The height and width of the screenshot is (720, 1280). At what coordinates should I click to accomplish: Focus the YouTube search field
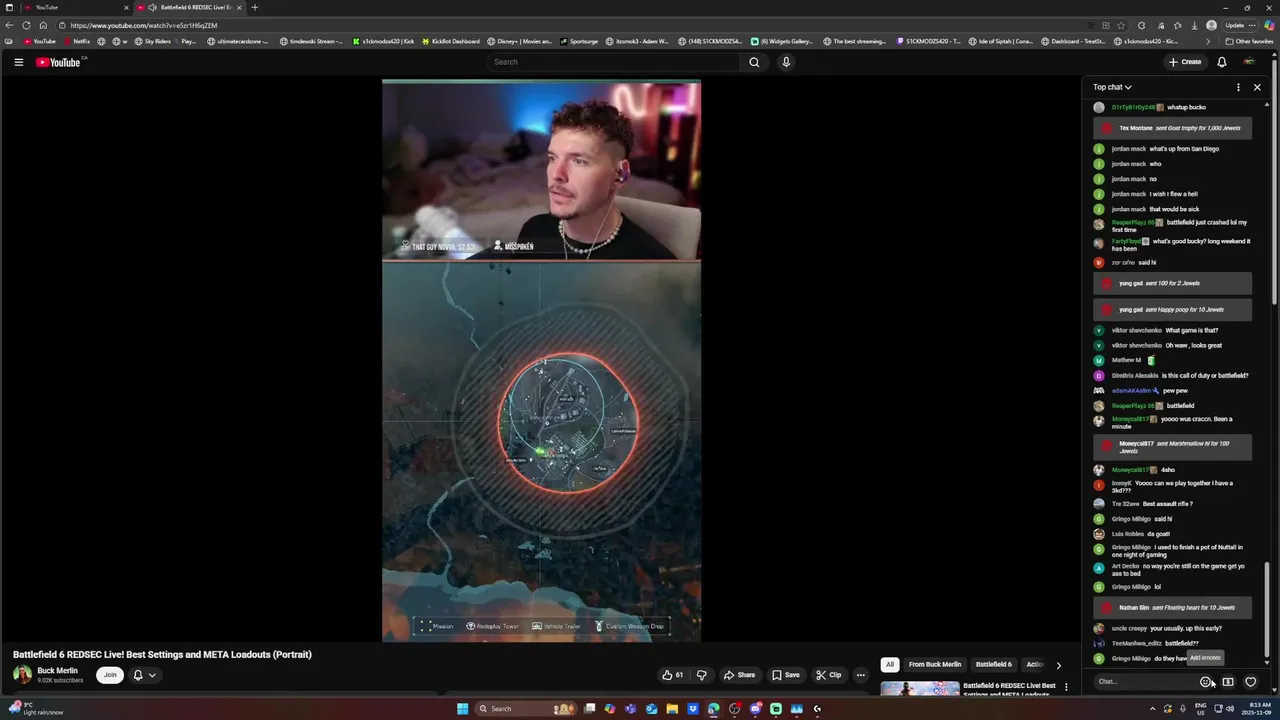613,62
